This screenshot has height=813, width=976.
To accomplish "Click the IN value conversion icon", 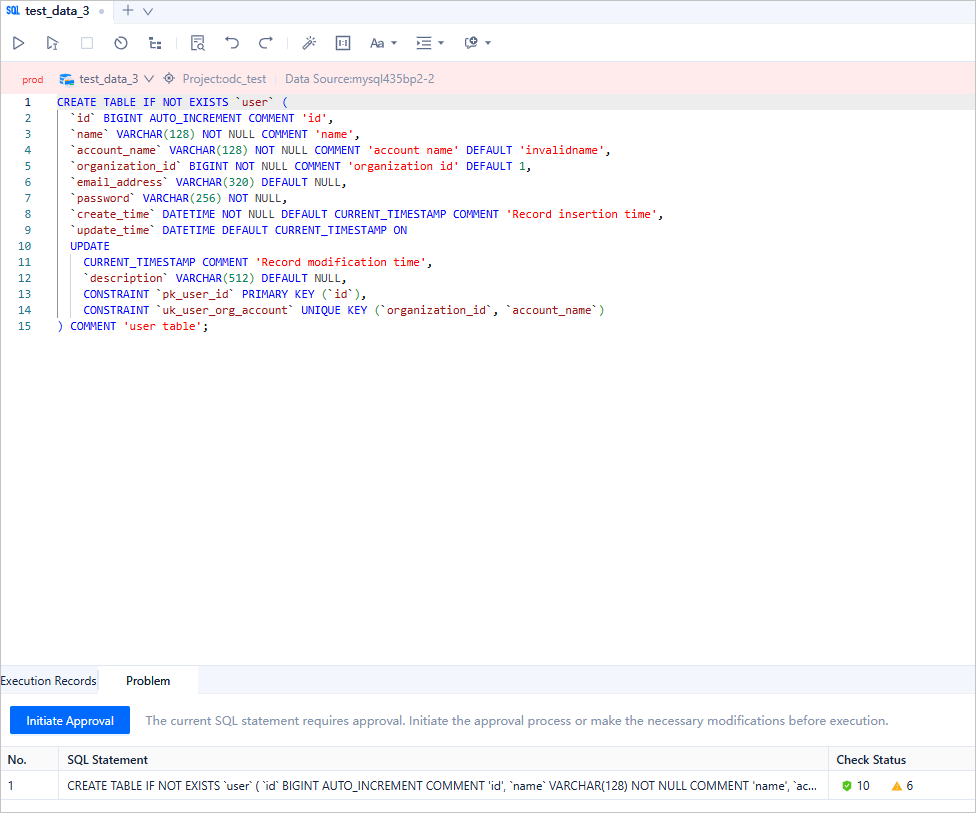I will click(343, 43).
